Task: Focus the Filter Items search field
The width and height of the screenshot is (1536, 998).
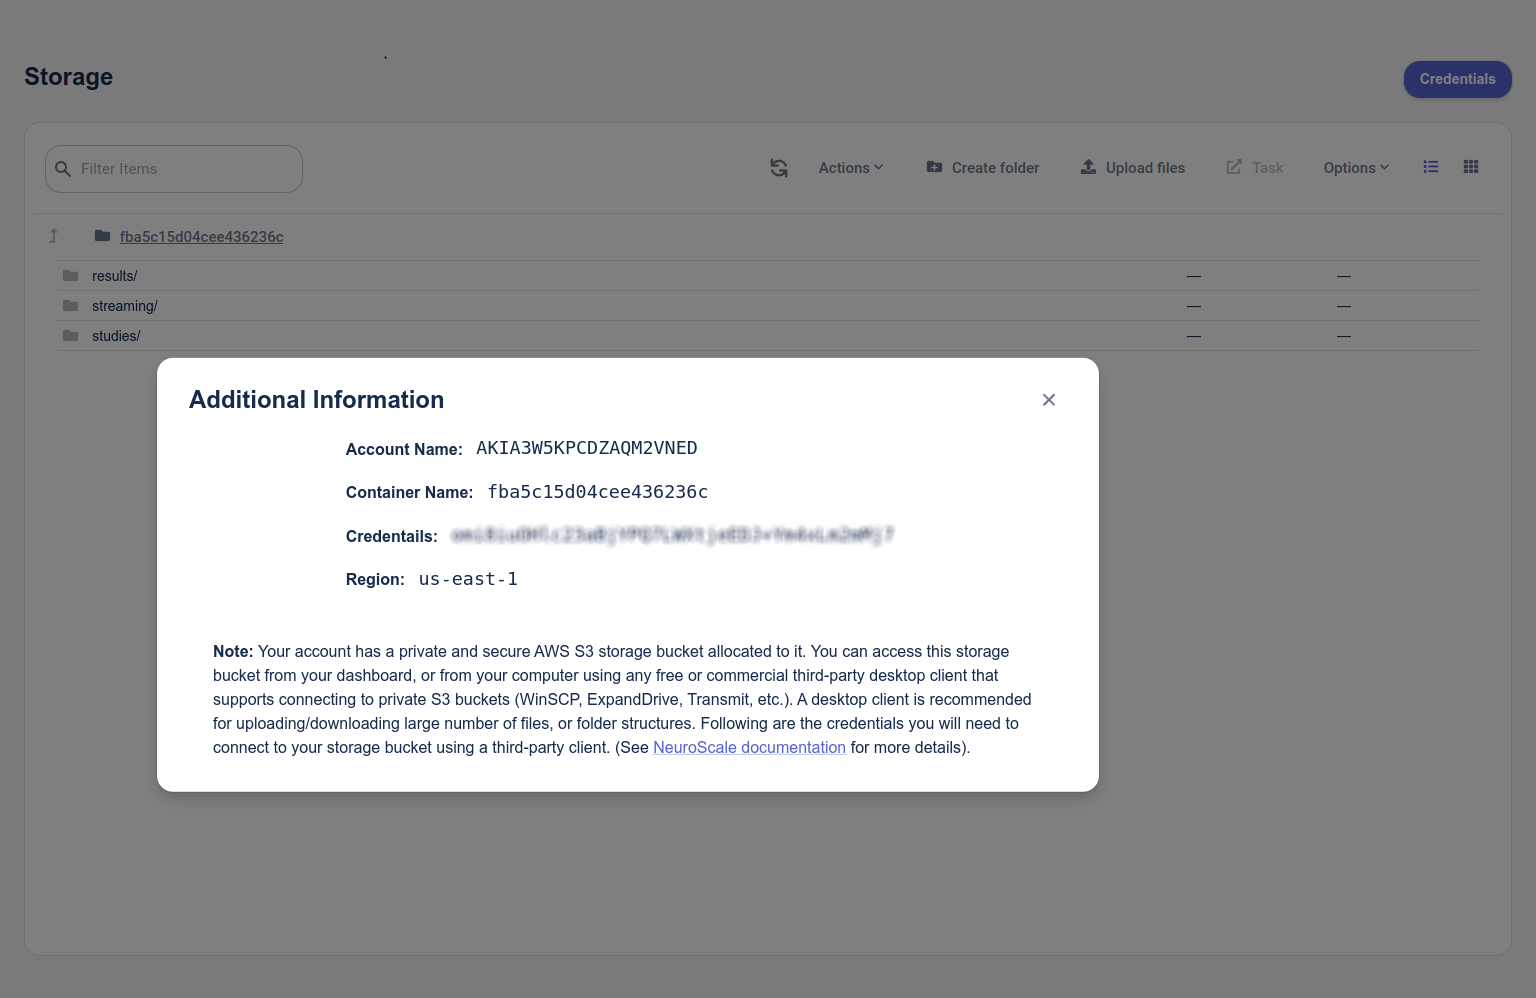Action: click(174, 169)
